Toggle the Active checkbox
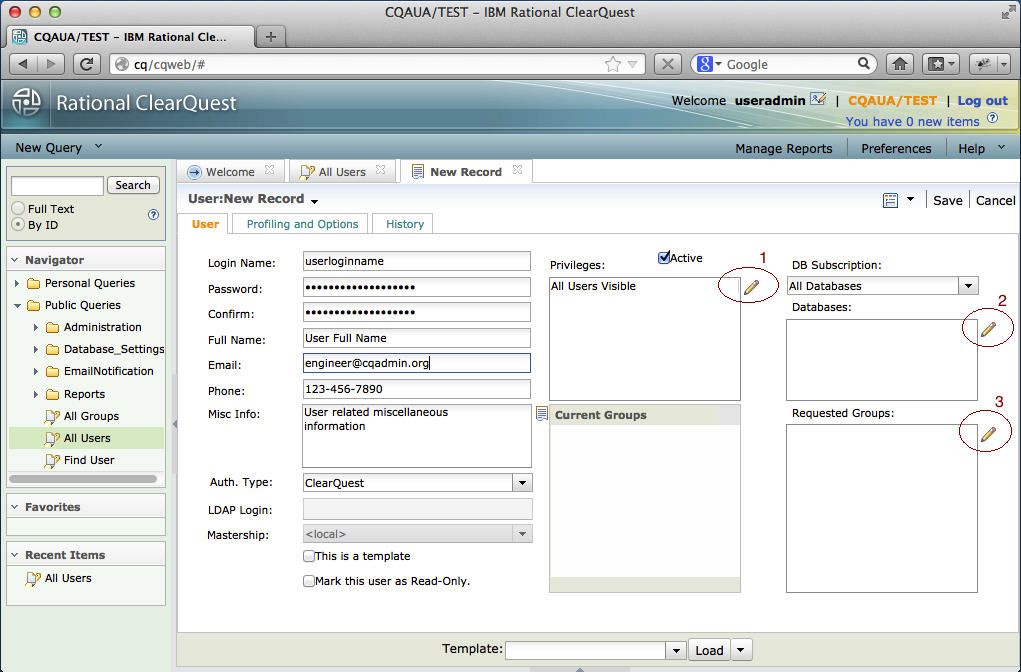The height and width of the screenshot is (672, 1021). point(664,258)
